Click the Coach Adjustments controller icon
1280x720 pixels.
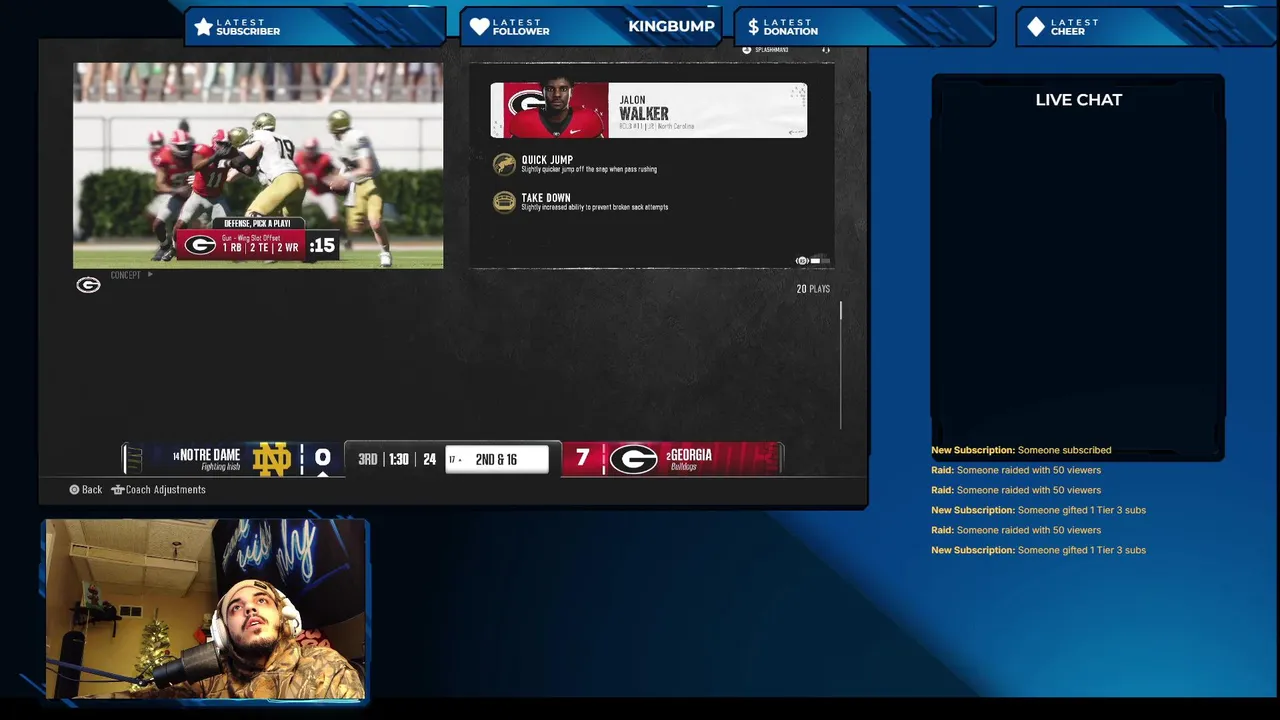point(117,490)
